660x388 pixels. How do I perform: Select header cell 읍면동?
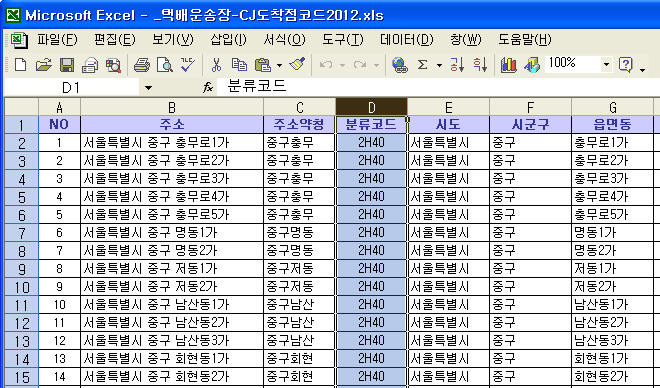coord(612,125)
